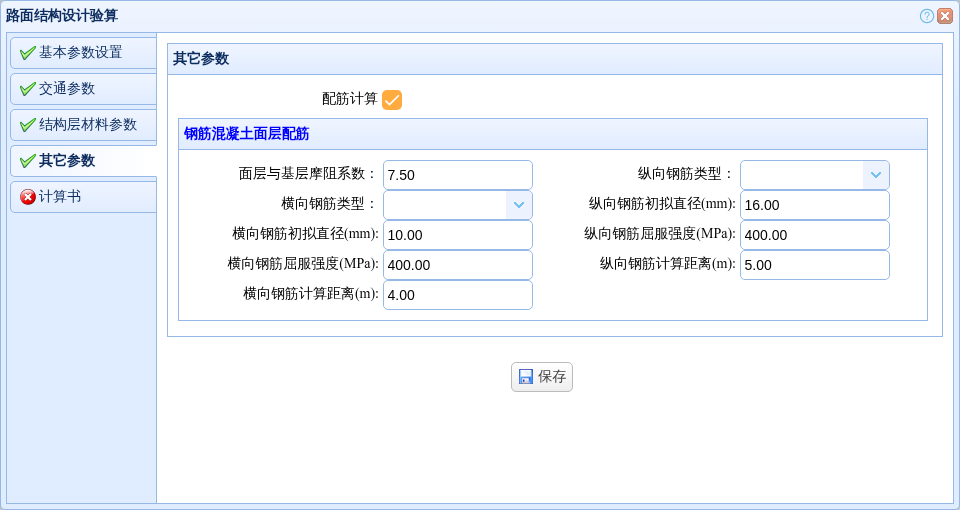Viewport: 960px width, 510px height.
Task: Click the 横向钢筋类型 label
Action: point(328,204)
